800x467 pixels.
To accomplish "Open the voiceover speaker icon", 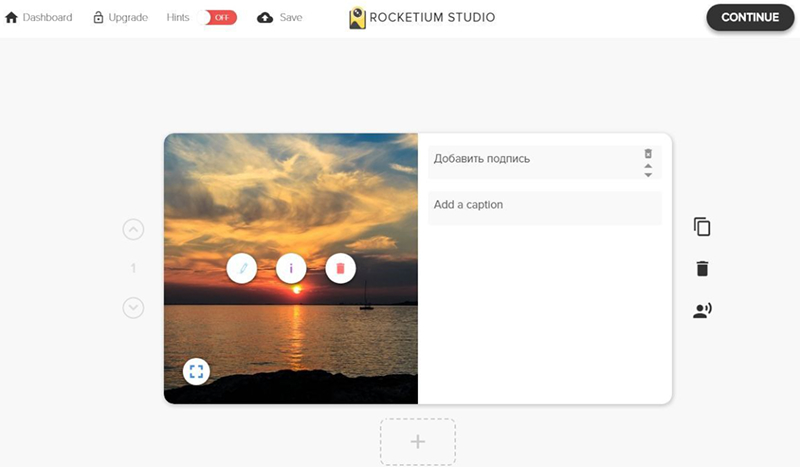I will tap(702, 311).
